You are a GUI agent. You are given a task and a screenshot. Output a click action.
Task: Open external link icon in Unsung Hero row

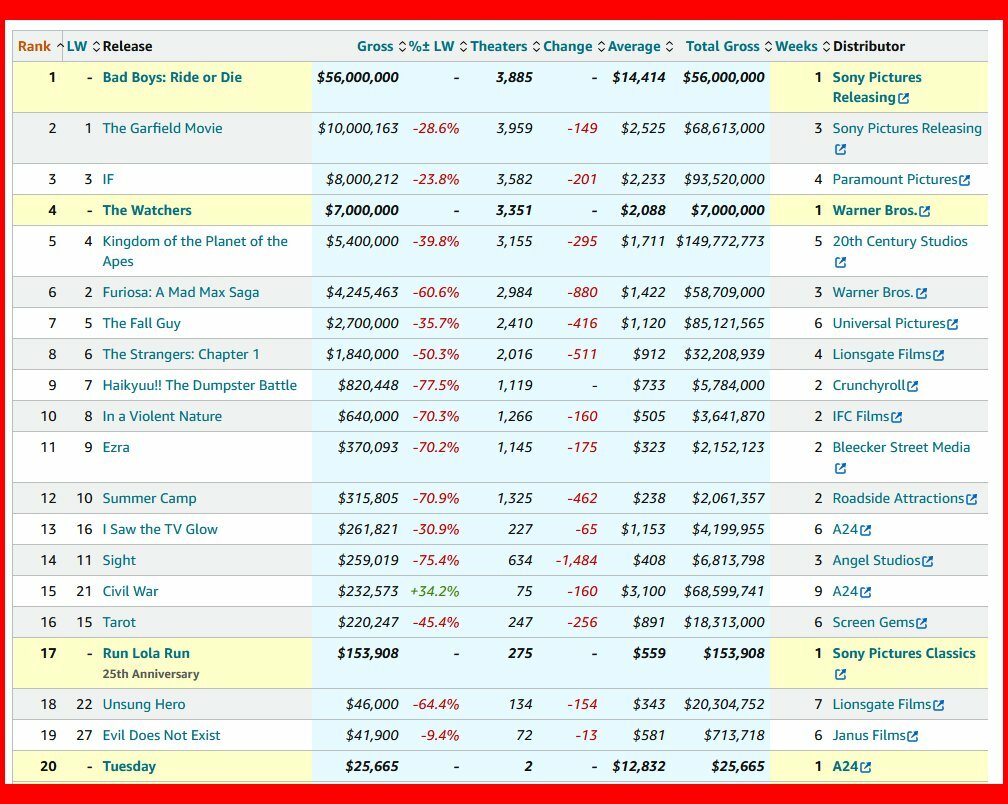[x=939, y=705]
